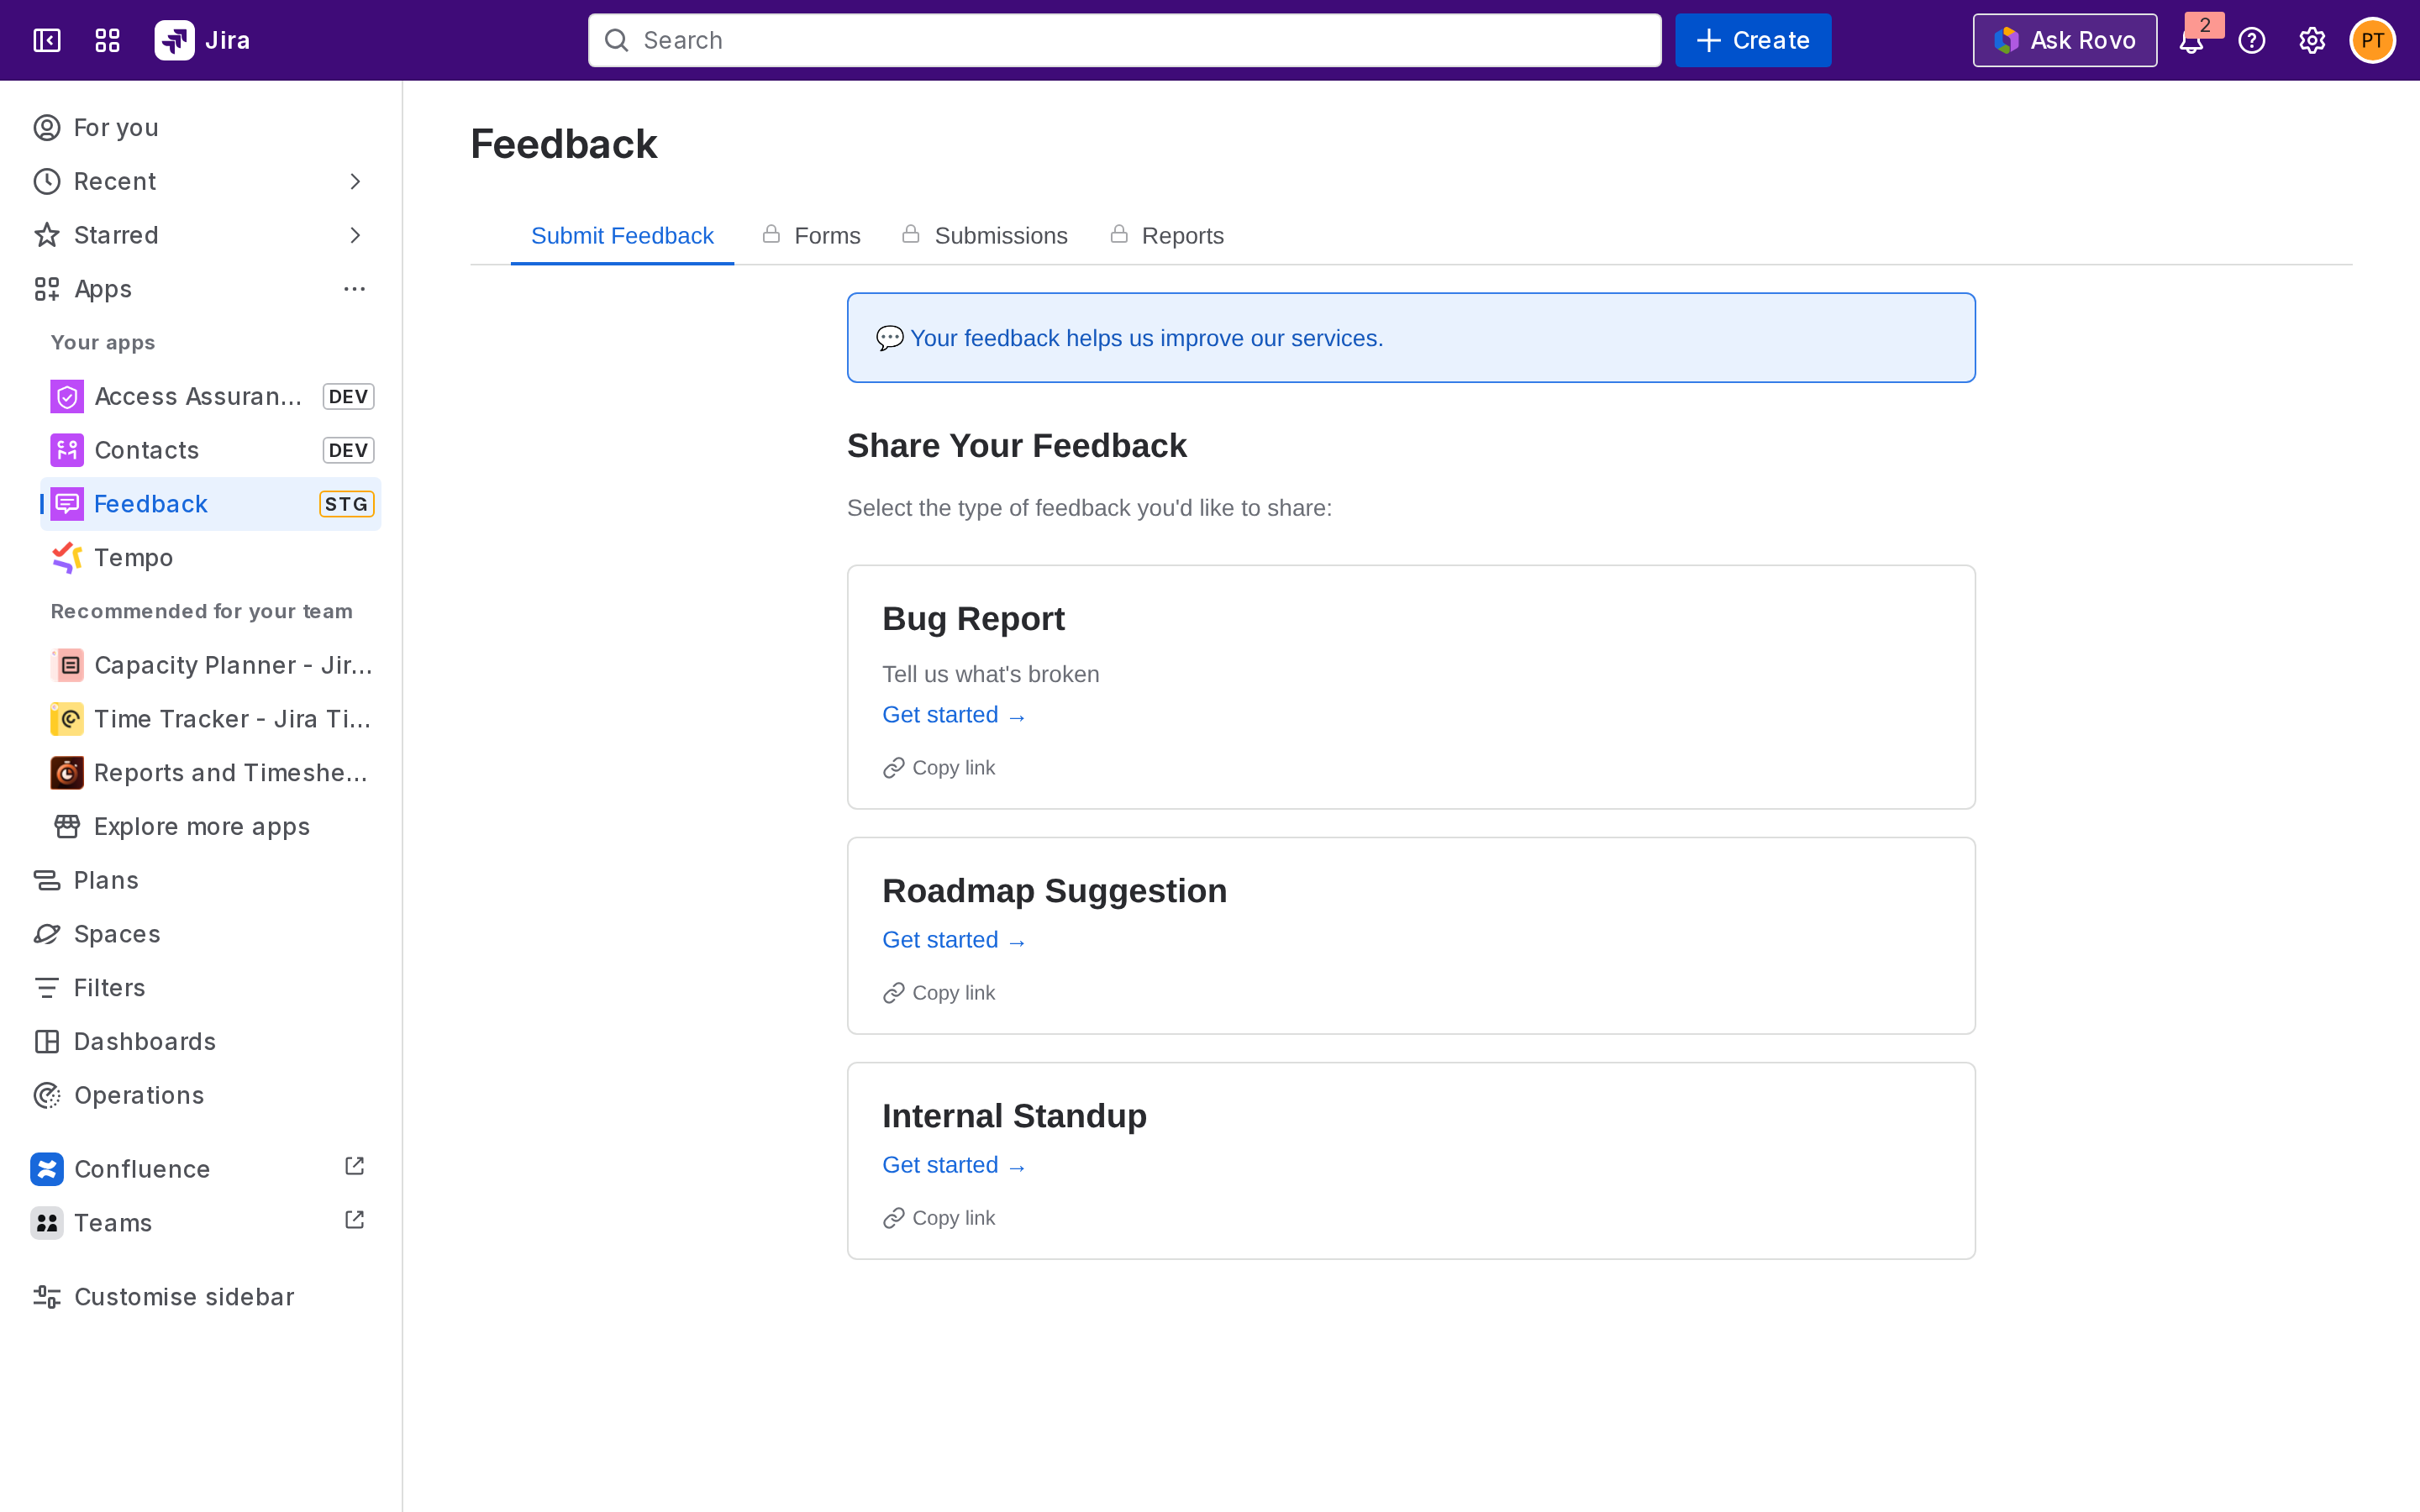
Task: Click the Capacity Planner app icon
Action: point(67,665)
